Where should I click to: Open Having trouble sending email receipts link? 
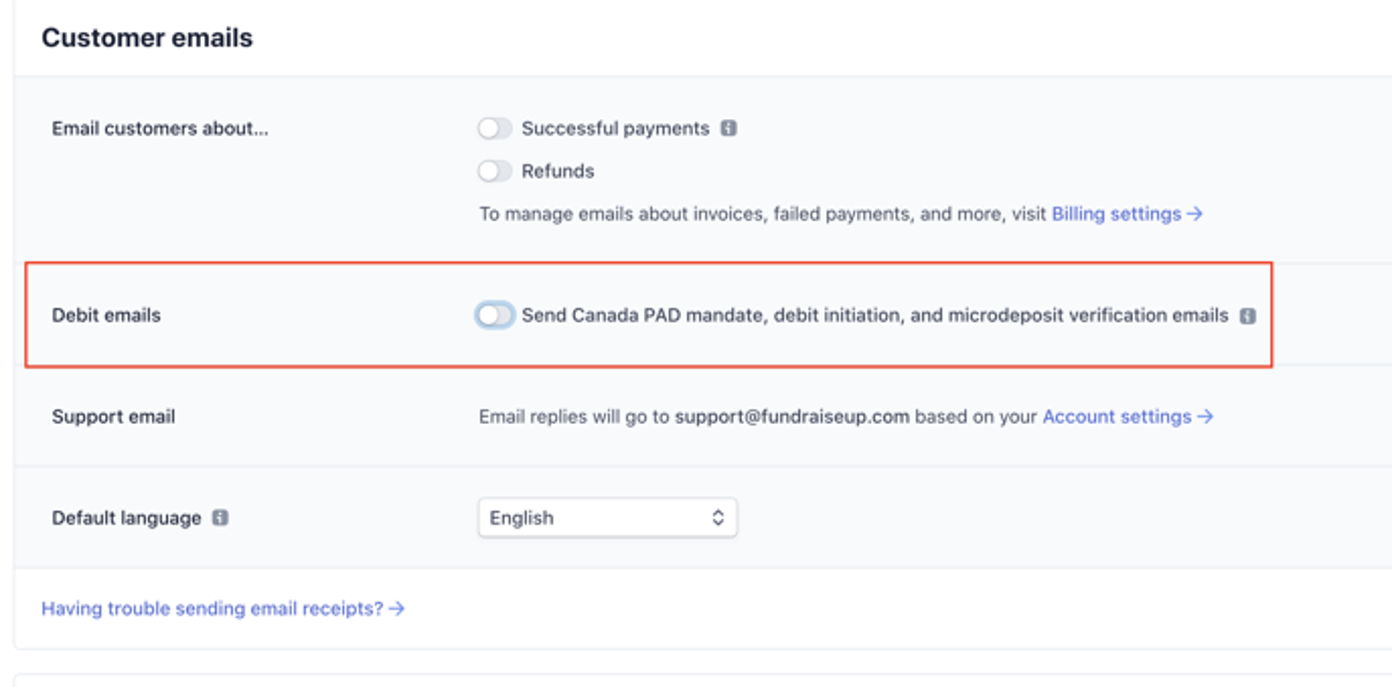click(x=212, y=608)
